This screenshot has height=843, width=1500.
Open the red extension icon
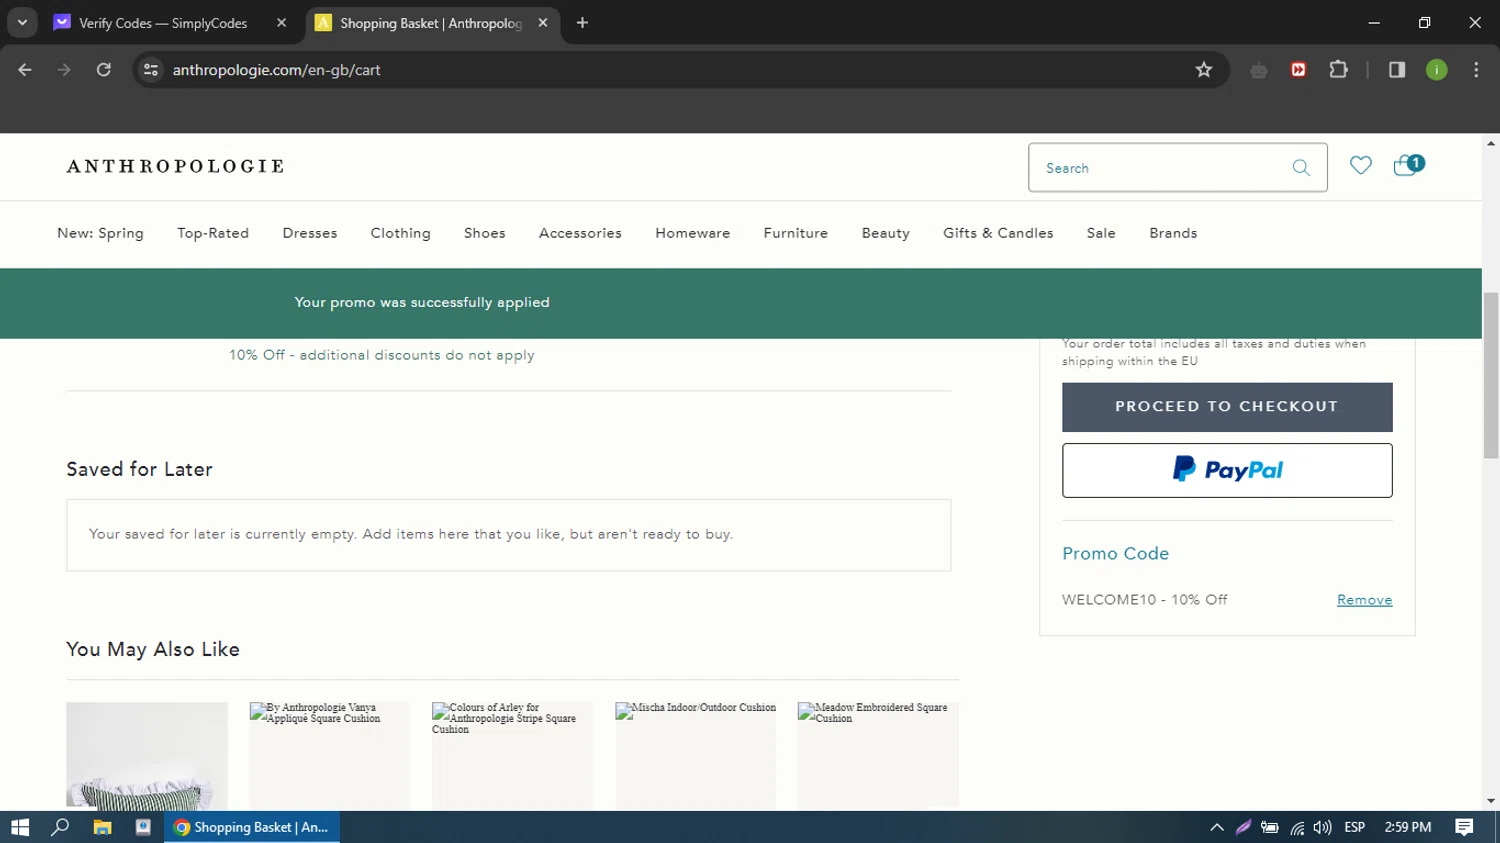1298,70
